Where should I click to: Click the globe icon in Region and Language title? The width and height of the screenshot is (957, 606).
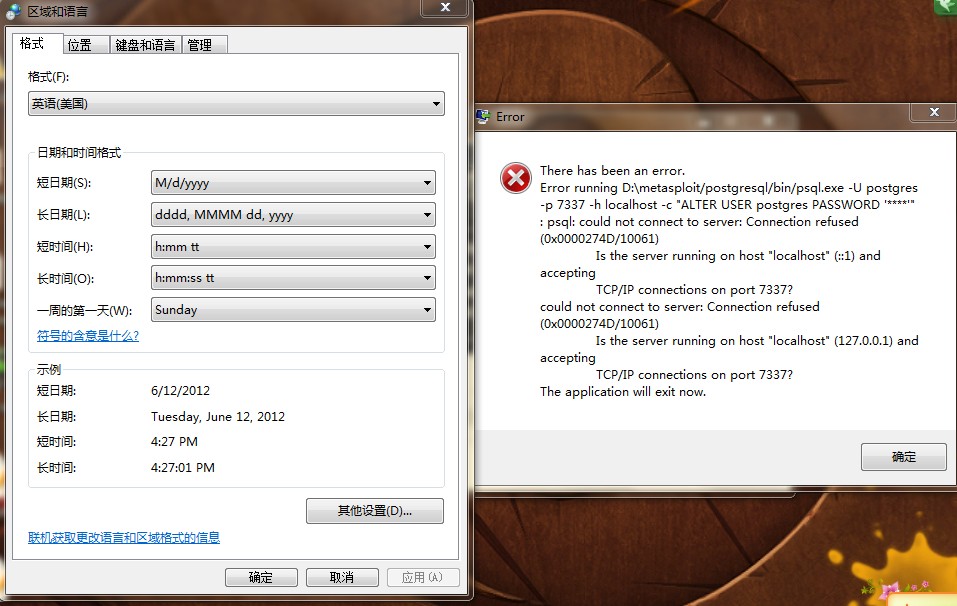(x=13, y=11)
